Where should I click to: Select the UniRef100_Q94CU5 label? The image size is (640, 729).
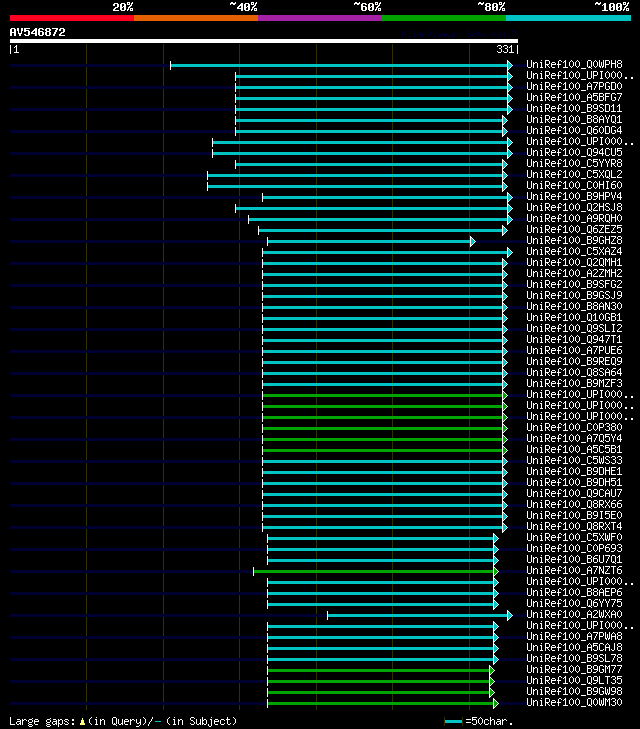574,152
